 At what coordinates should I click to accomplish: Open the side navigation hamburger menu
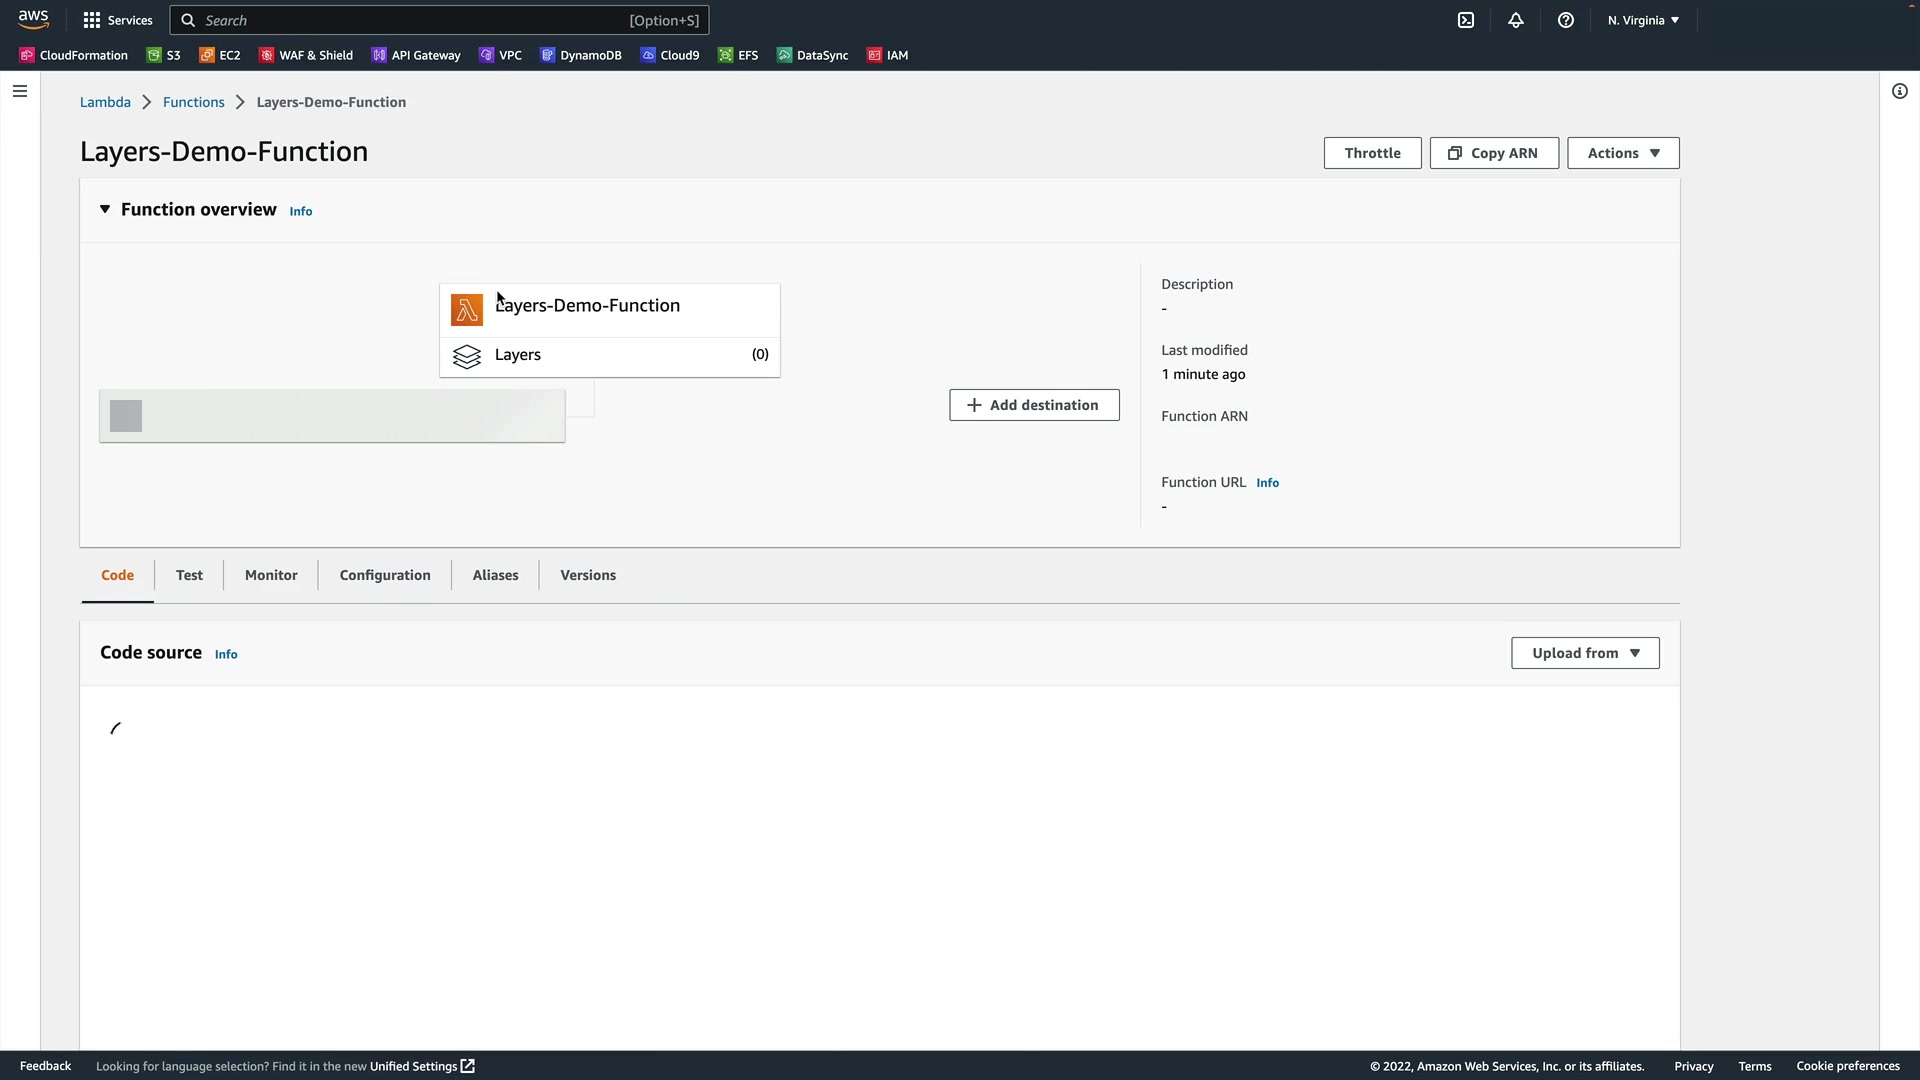[x=20, y=91]
